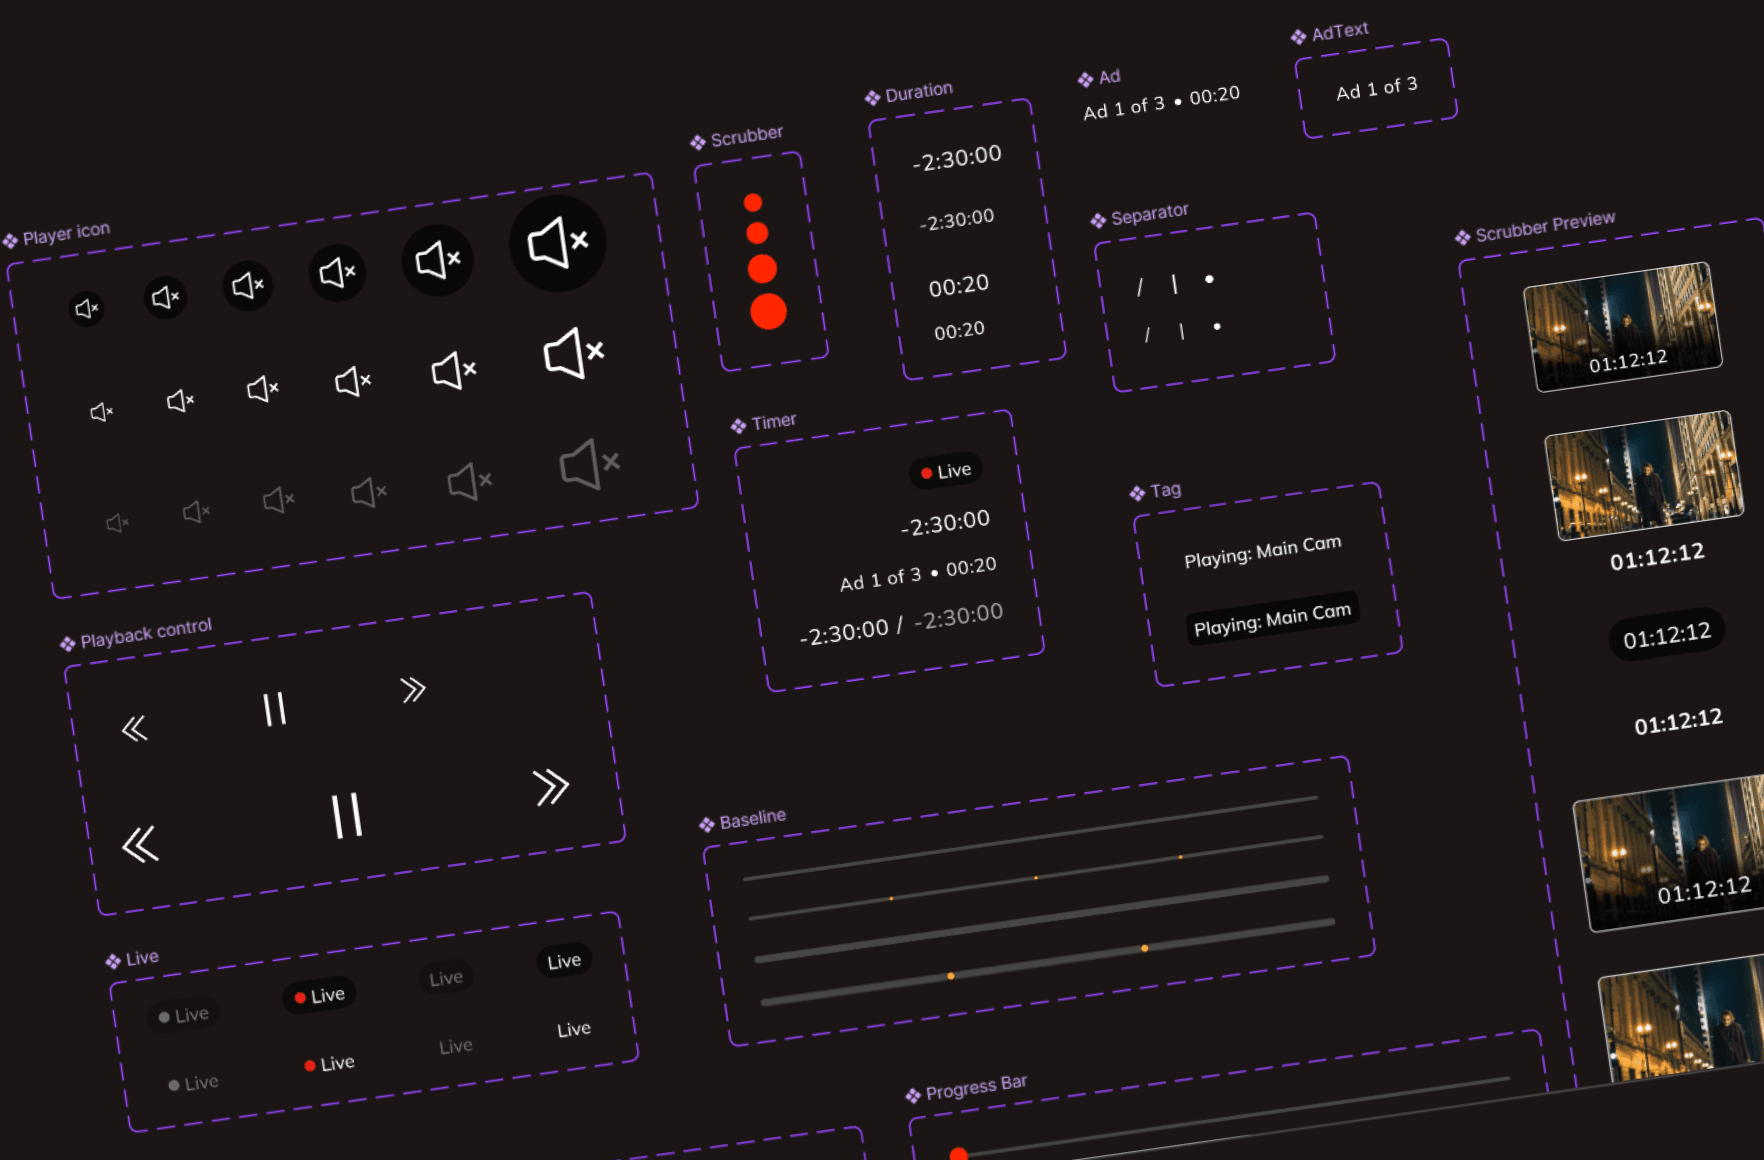Click red-dot Live label without pill background
This screenshot has width=1764, height=1160.
pos(329,1064)
